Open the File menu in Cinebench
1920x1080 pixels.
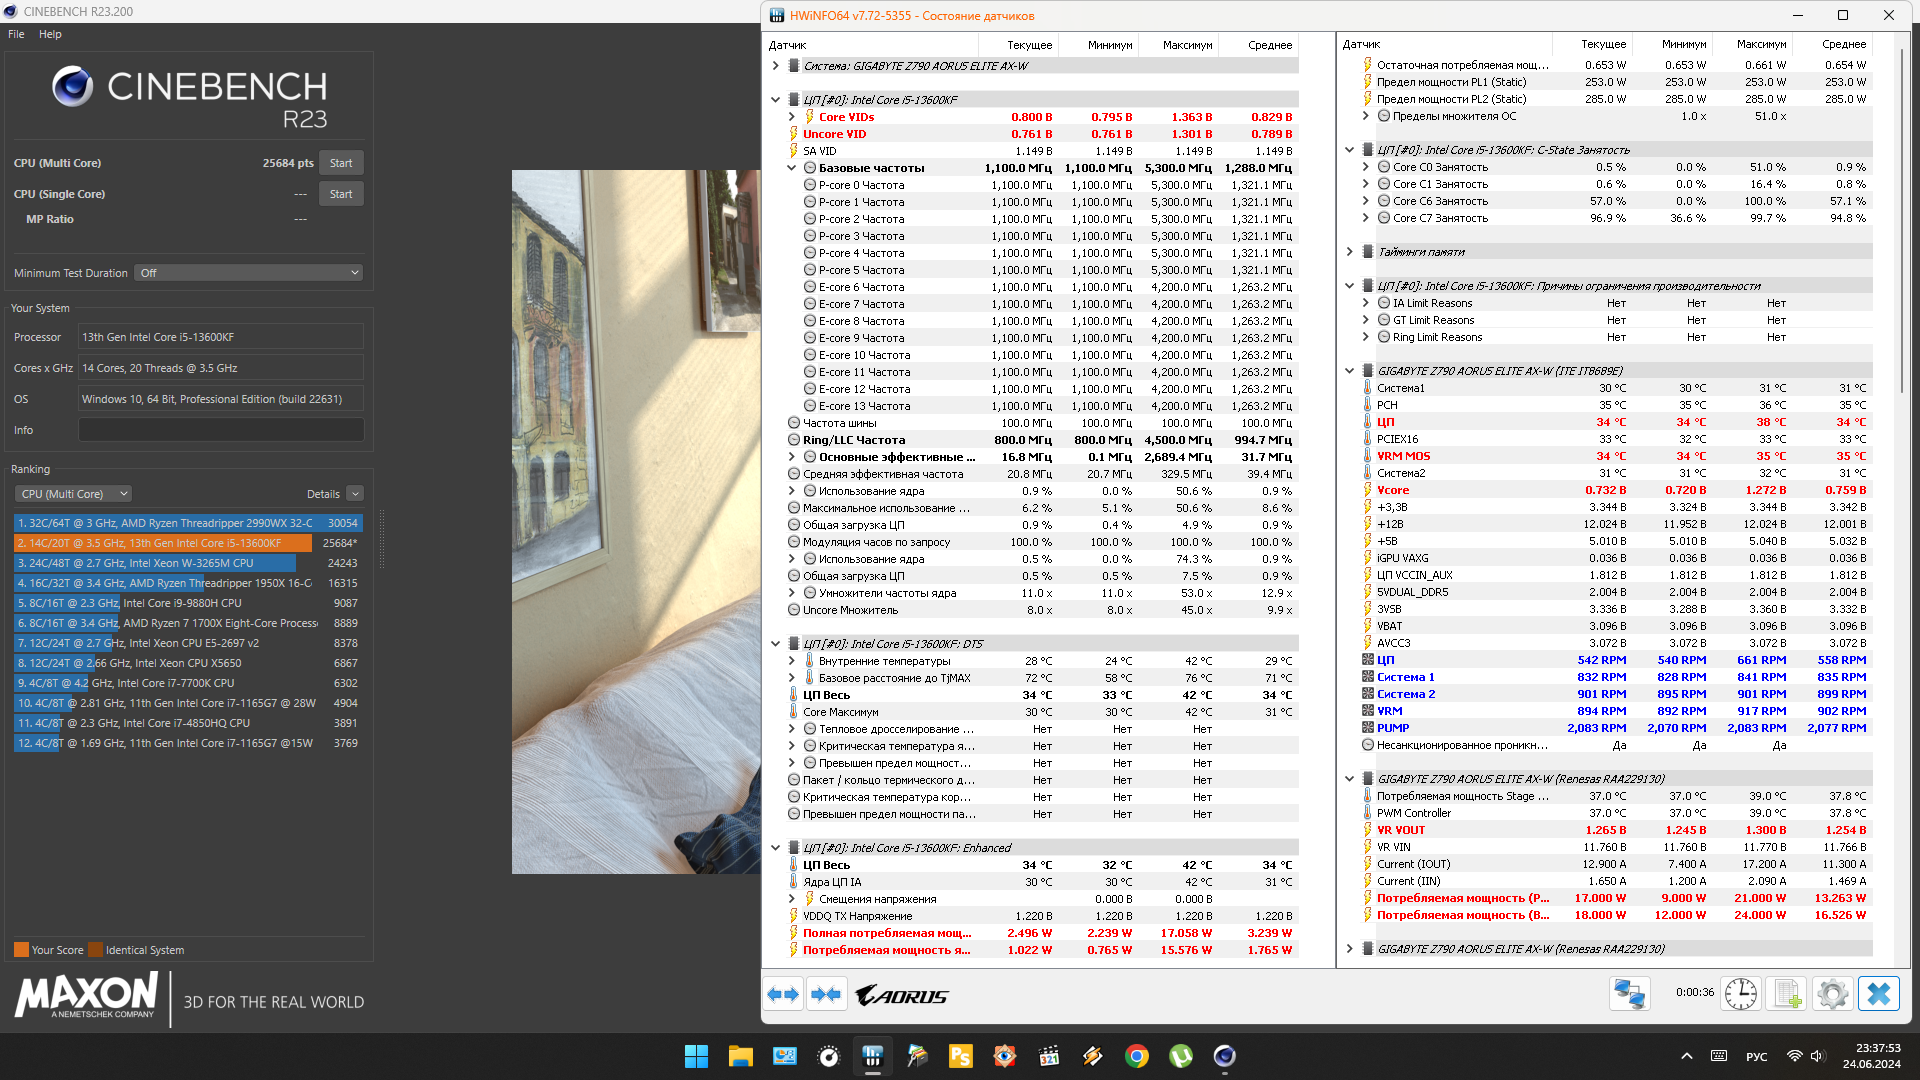16,34
